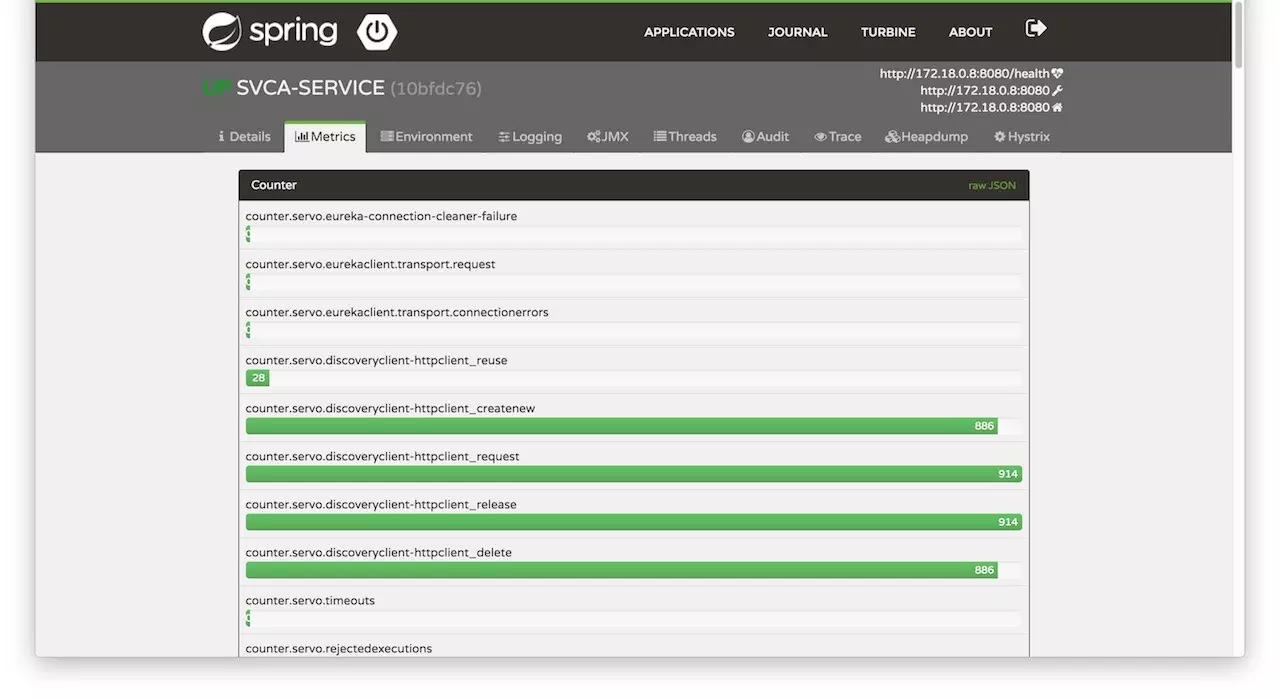The image size is (1280, 699).
Task: Switch to the Details tab
Action: [x=244, y=137]
